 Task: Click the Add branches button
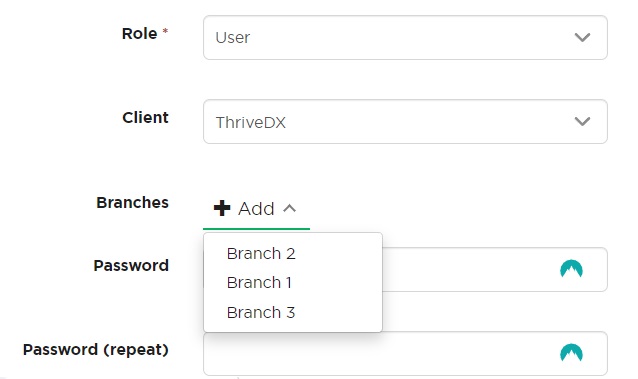click(256, 209)
